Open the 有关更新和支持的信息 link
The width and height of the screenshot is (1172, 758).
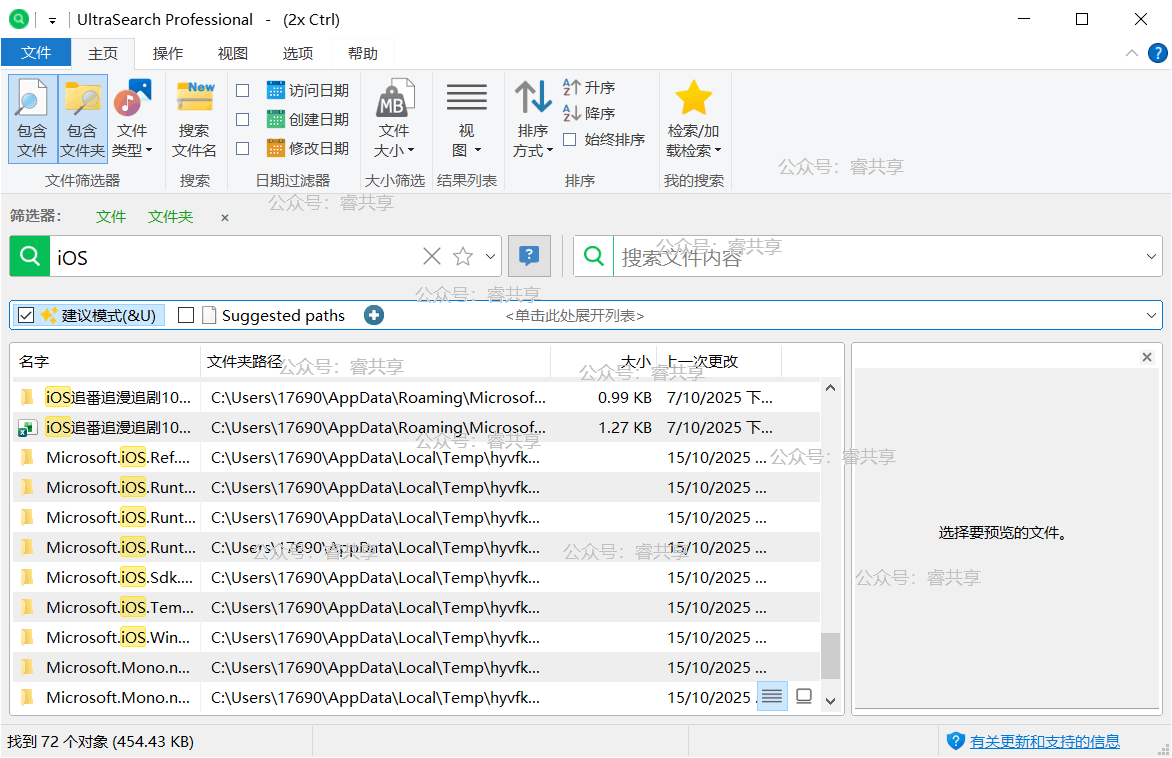[1044, 741]
